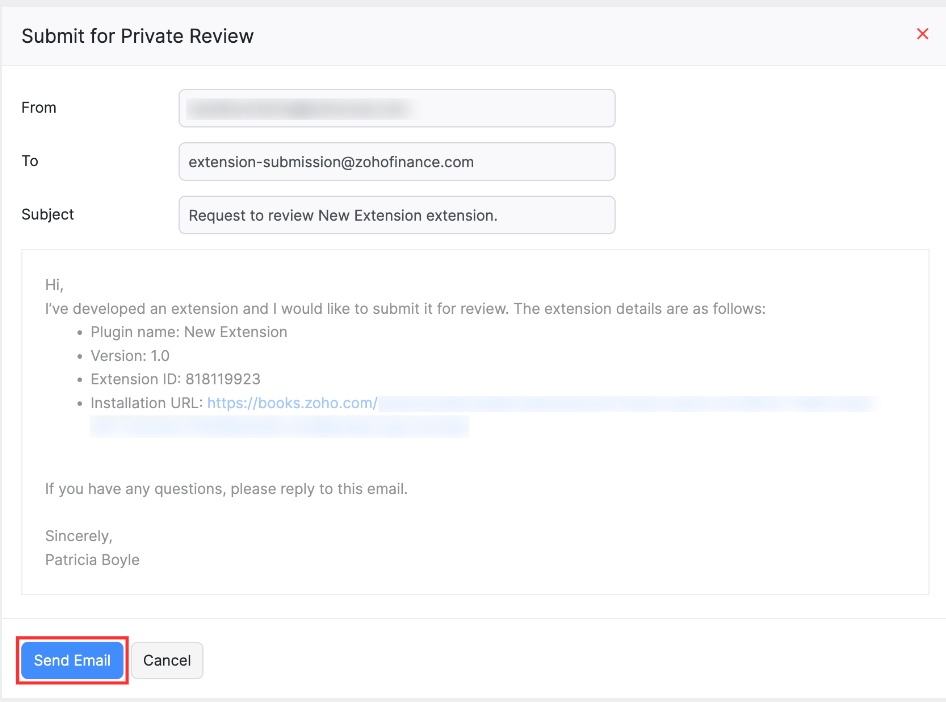Click the dialog title Submit for Private Review
The image size is (946, 702).
(x=138, y=36)
